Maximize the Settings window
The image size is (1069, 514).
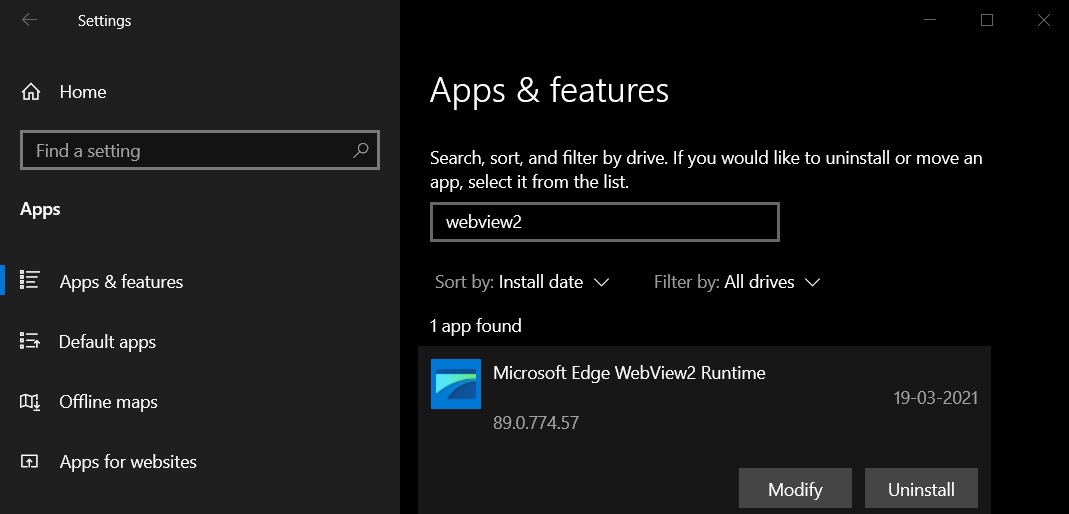[987, 20]
